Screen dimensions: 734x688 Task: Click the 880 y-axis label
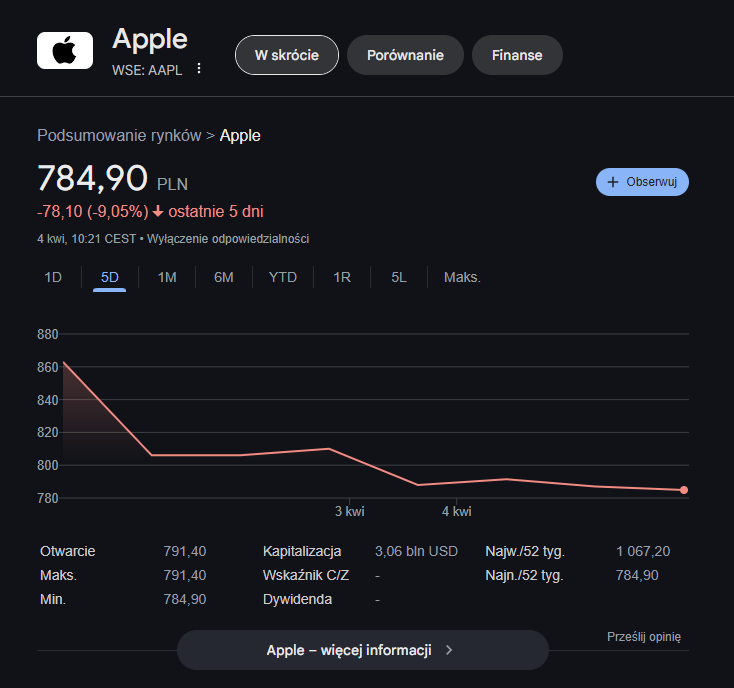pyautogui.click(x=48, y=334)
